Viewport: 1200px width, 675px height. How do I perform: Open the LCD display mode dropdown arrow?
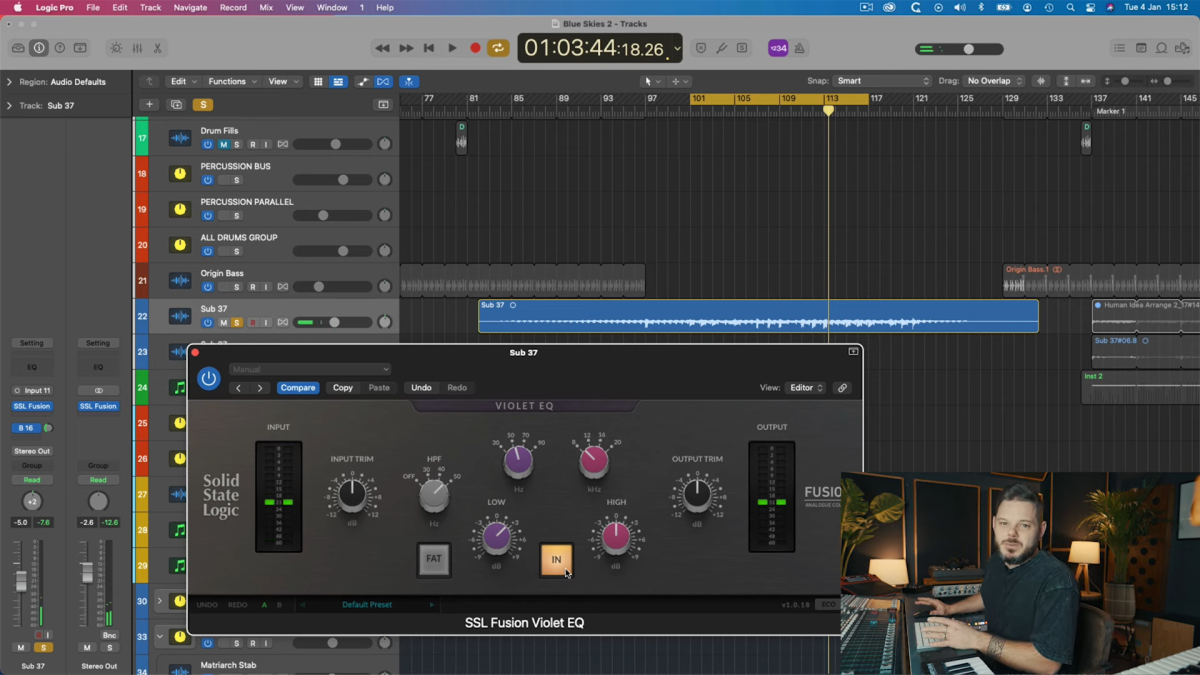[x=677, y=48]
